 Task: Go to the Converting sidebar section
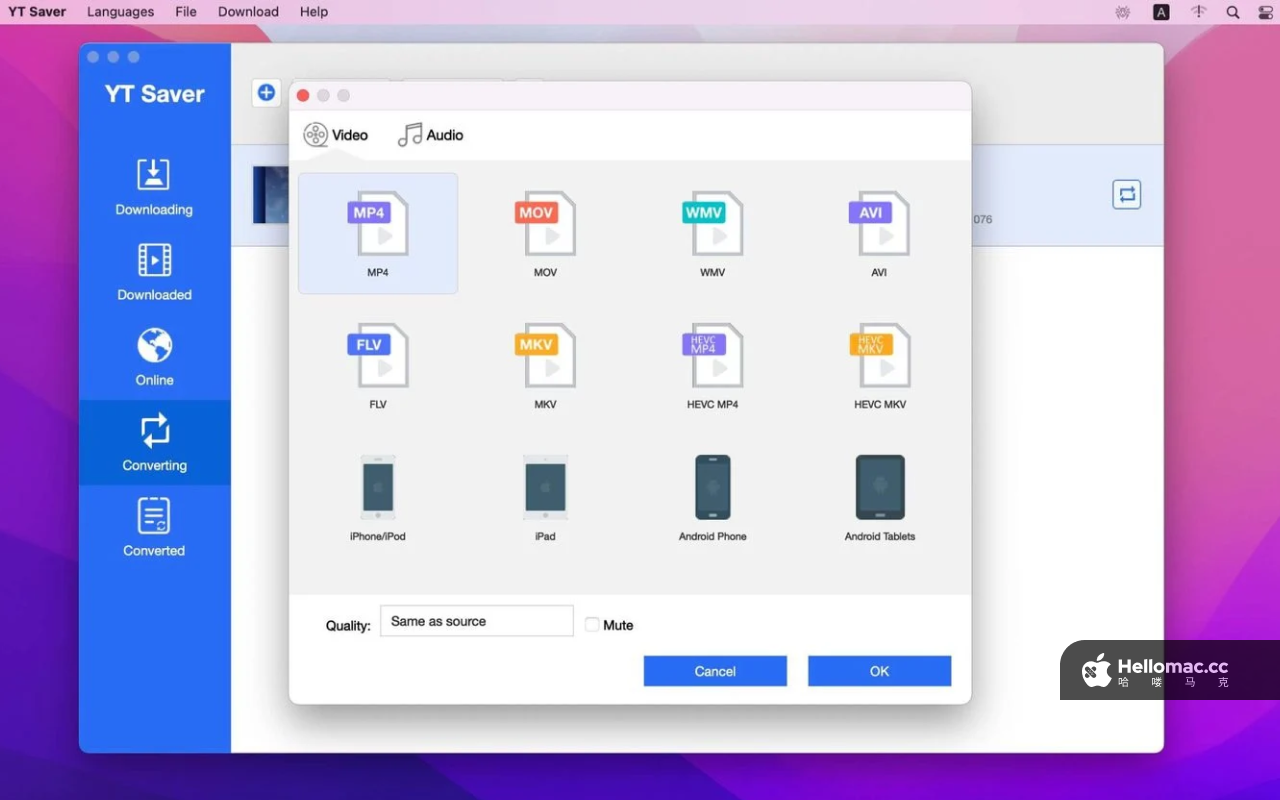point(154,443)
